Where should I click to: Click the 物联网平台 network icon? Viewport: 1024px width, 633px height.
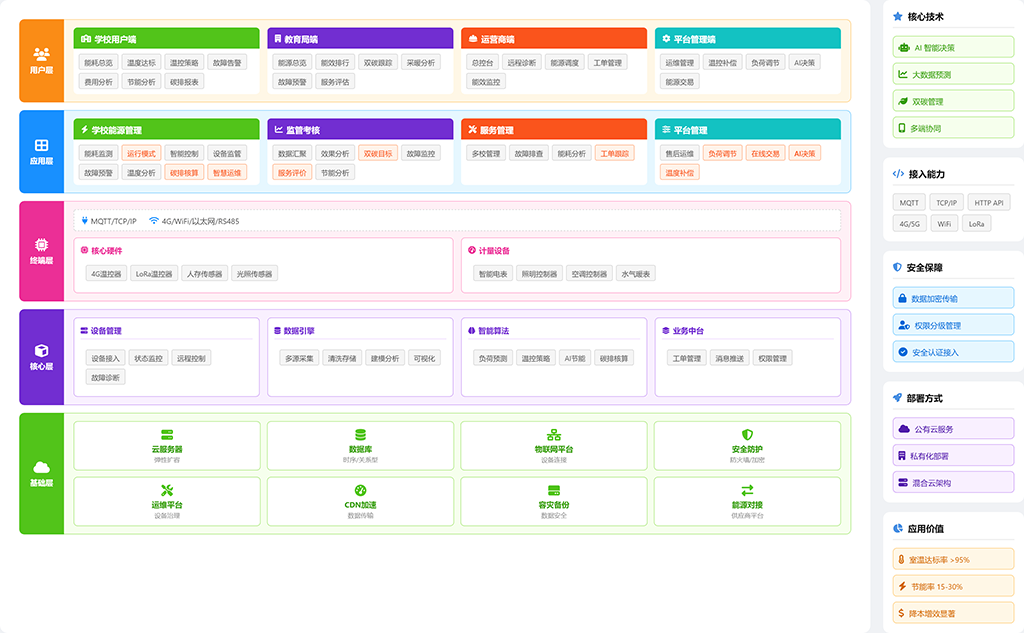click(x=554, y=435)
